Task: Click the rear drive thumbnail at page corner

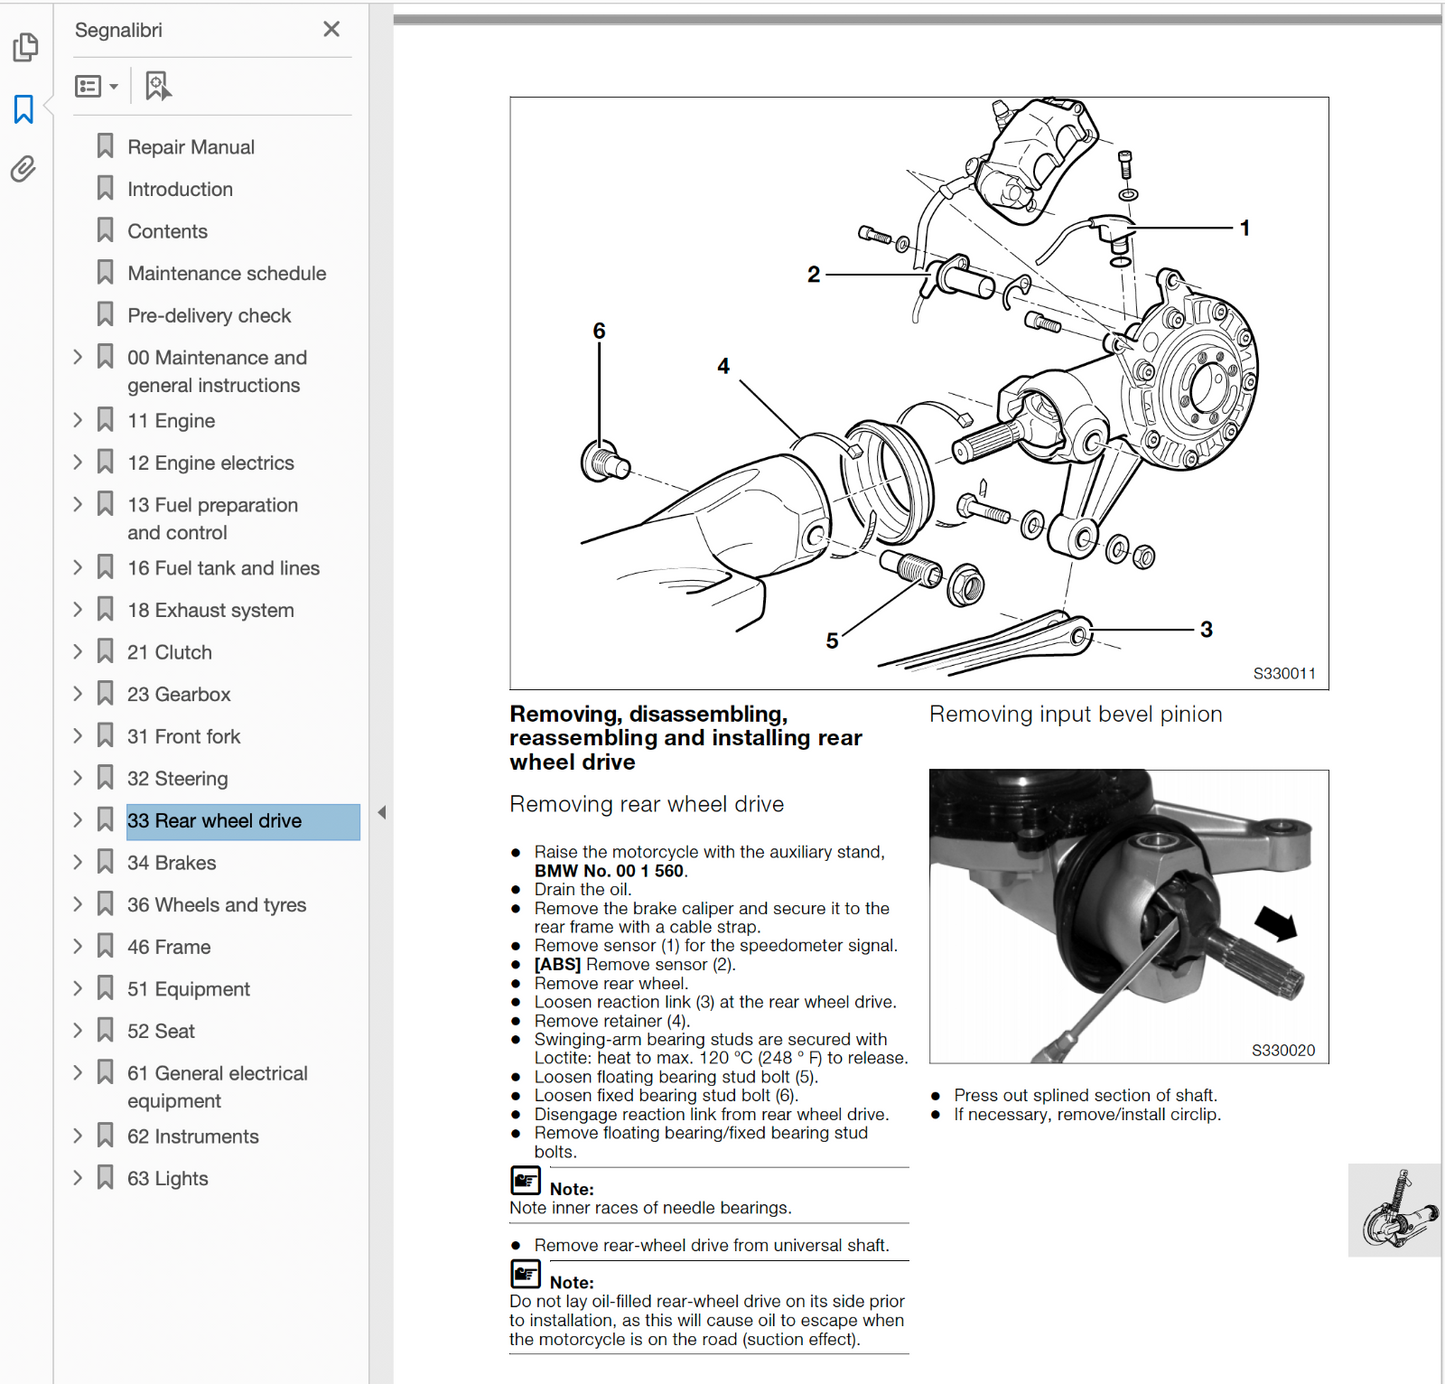Action: 1396,1210
